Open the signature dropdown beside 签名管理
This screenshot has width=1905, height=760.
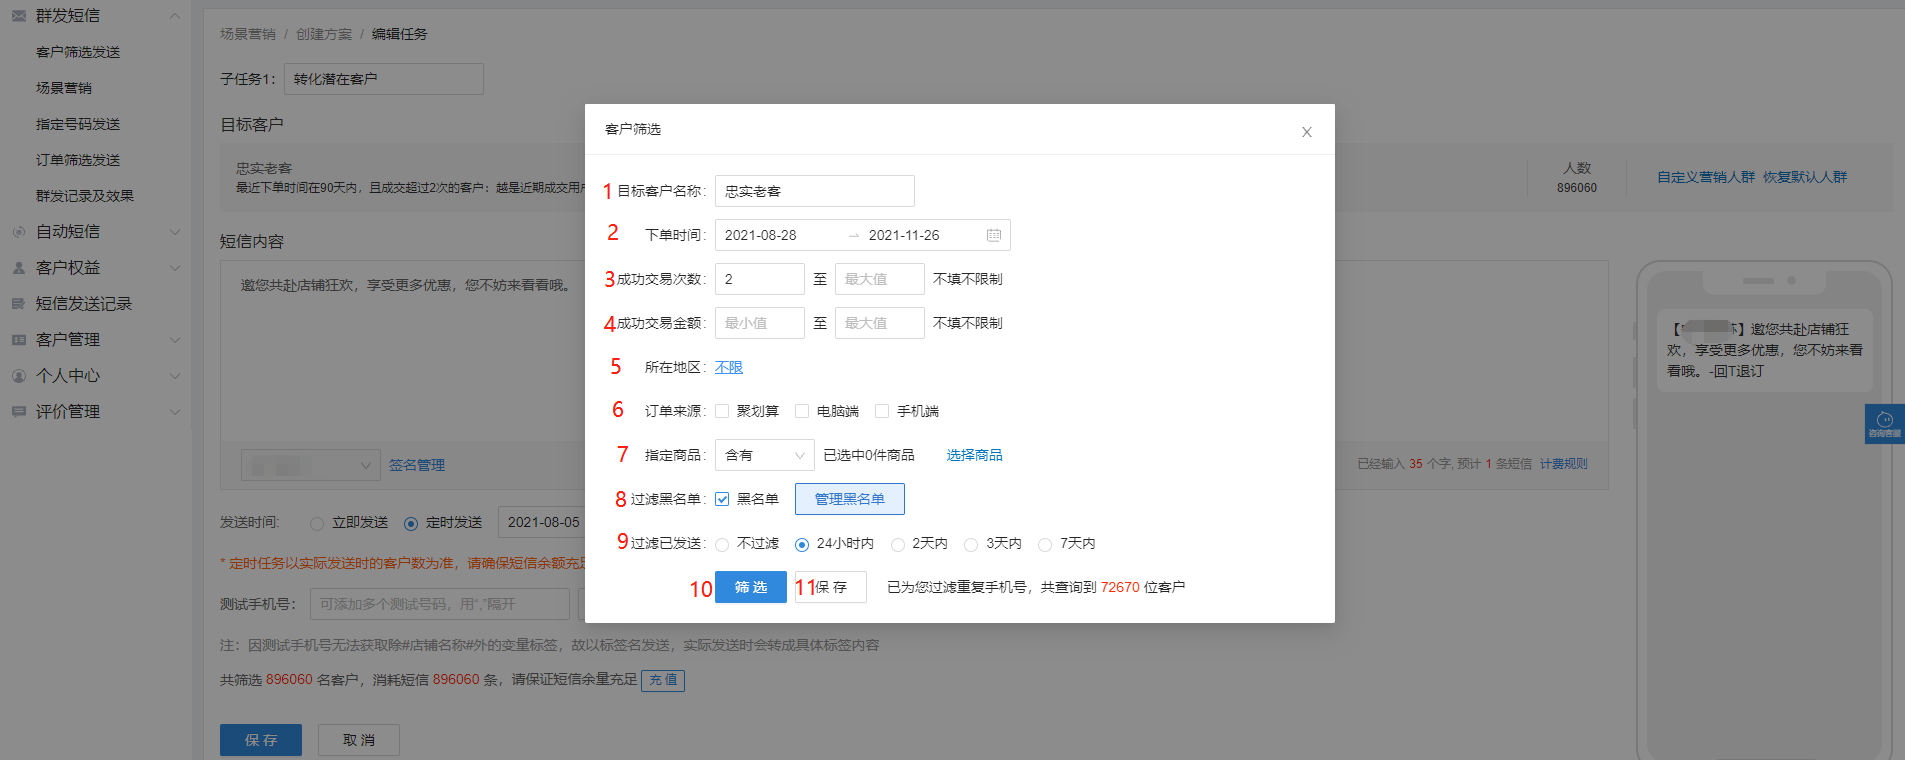311,465
